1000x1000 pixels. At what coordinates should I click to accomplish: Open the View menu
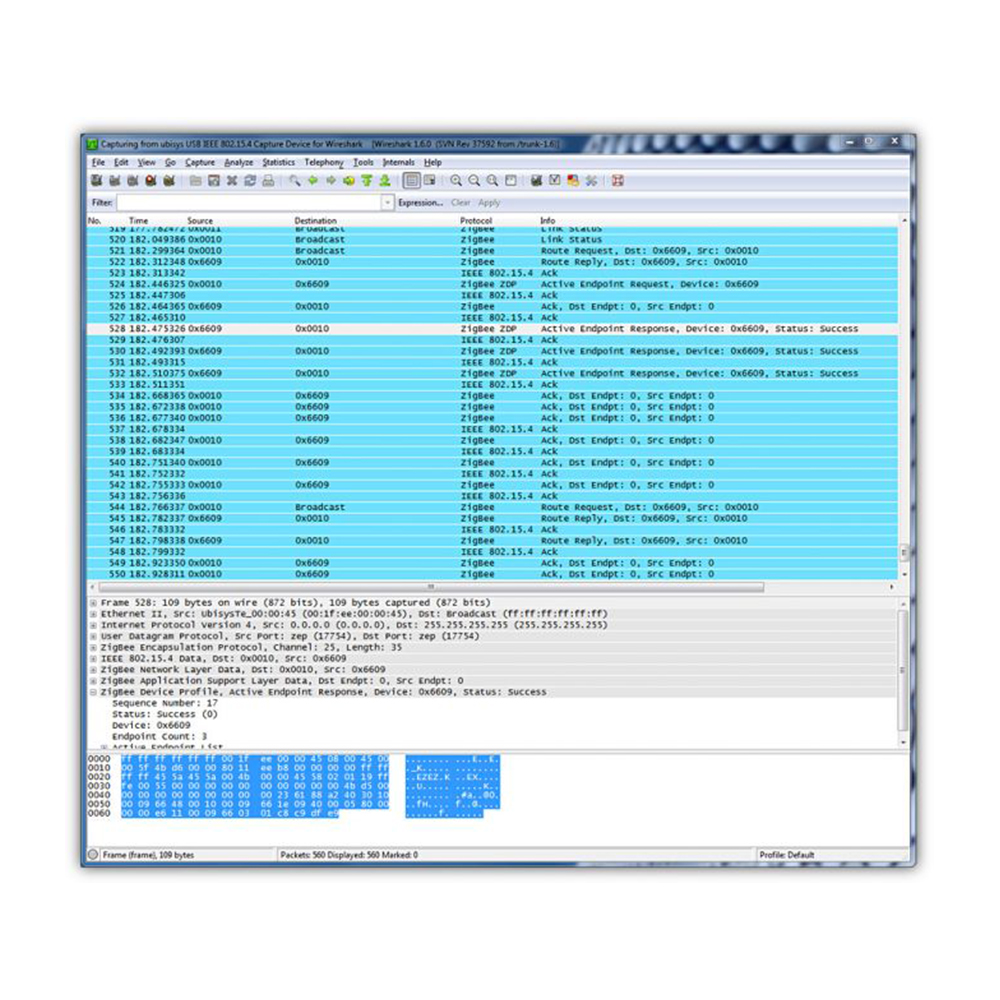[x=147, y=163]
